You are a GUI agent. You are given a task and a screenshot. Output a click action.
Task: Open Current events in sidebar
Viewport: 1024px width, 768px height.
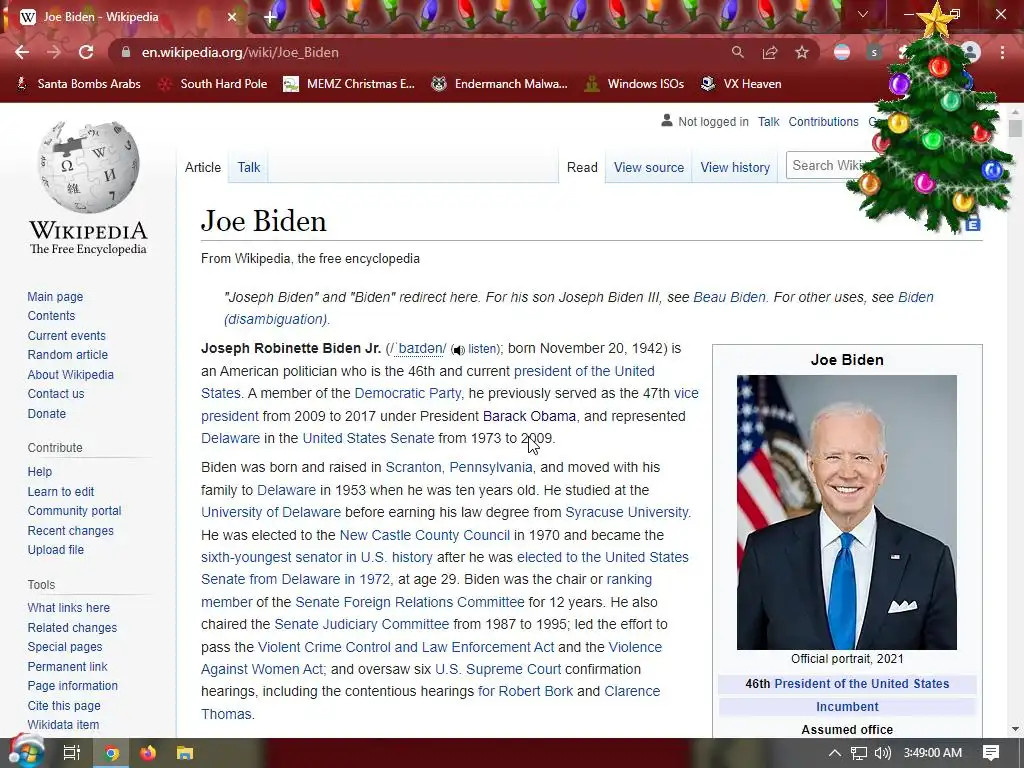point(66,335)
